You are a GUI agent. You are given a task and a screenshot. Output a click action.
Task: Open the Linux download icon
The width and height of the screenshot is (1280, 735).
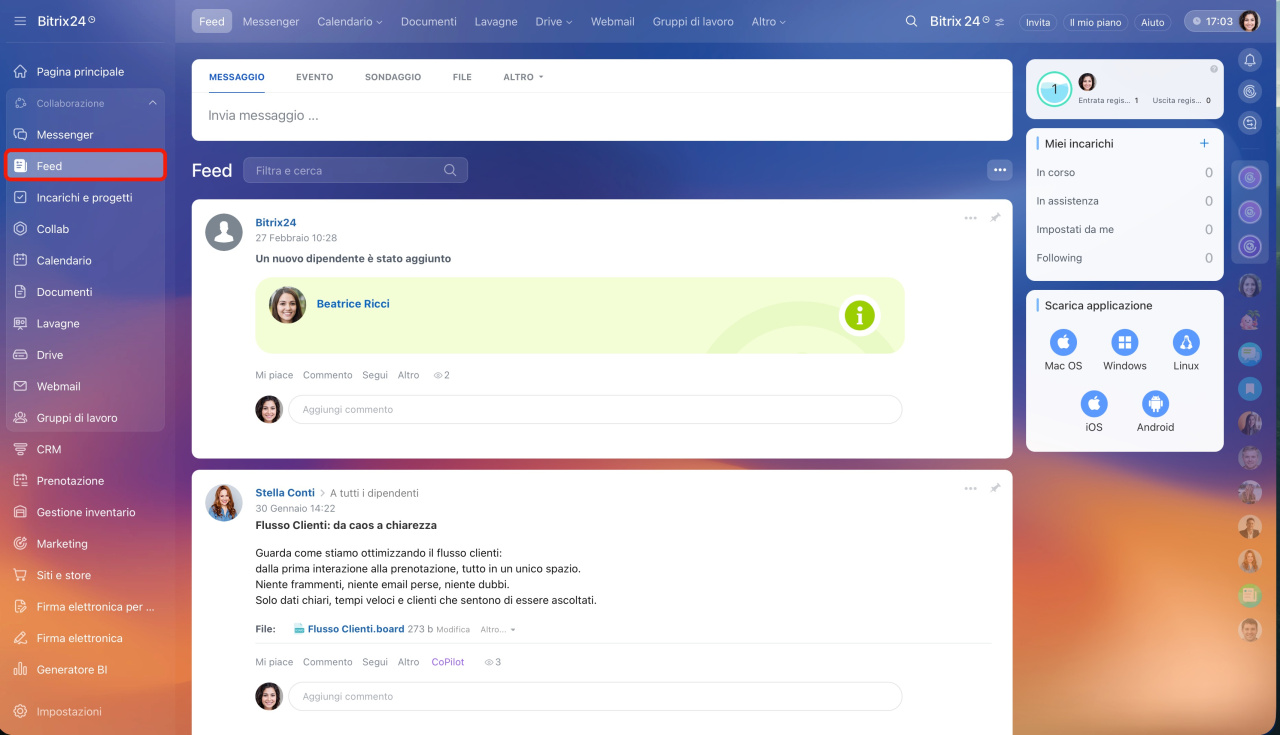(1186, 343)
